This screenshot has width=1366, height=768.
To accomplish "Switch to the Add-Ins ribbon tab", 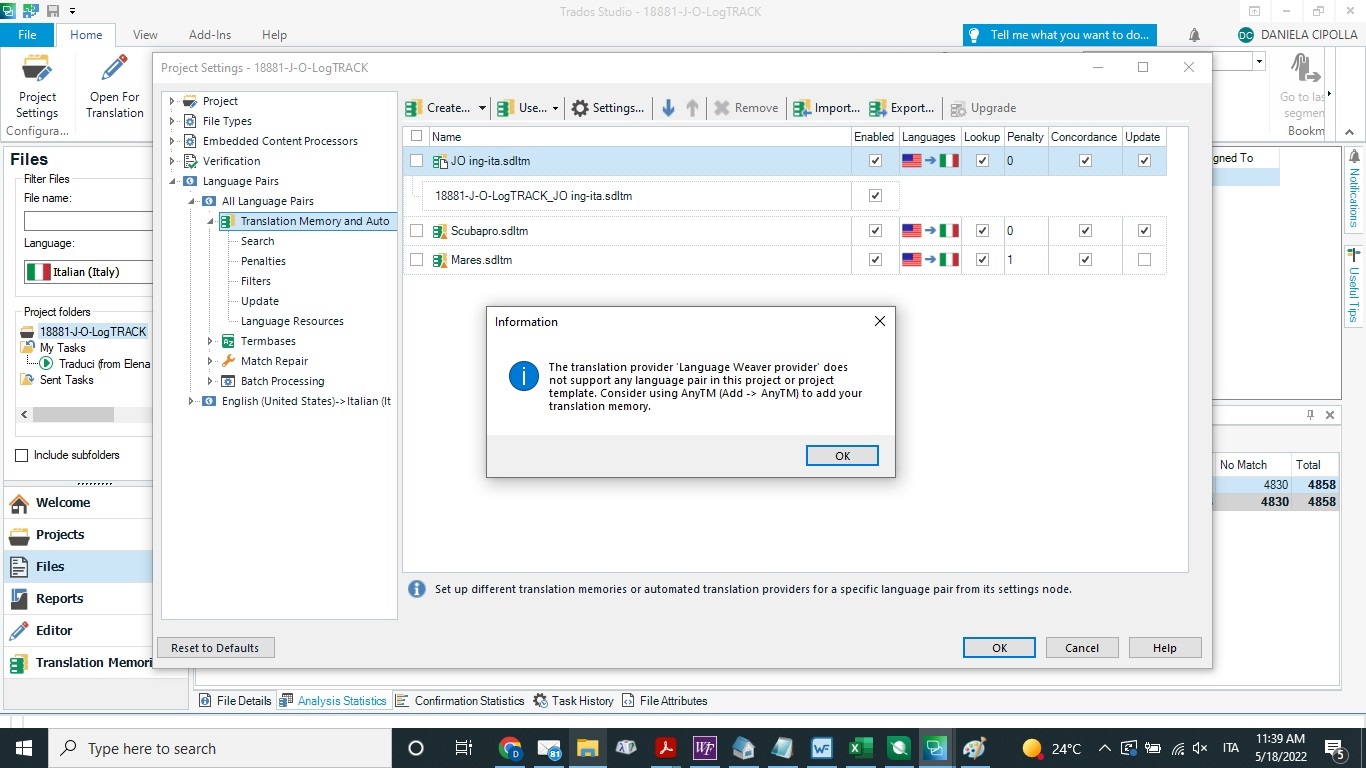I will point(210,35).
